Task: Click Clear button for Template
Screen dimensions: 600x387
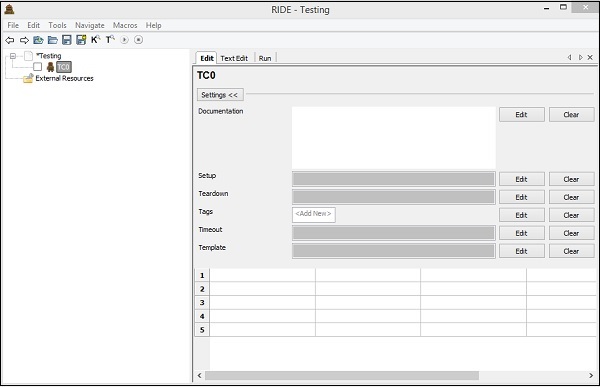Action: click(x=571, y=251)
